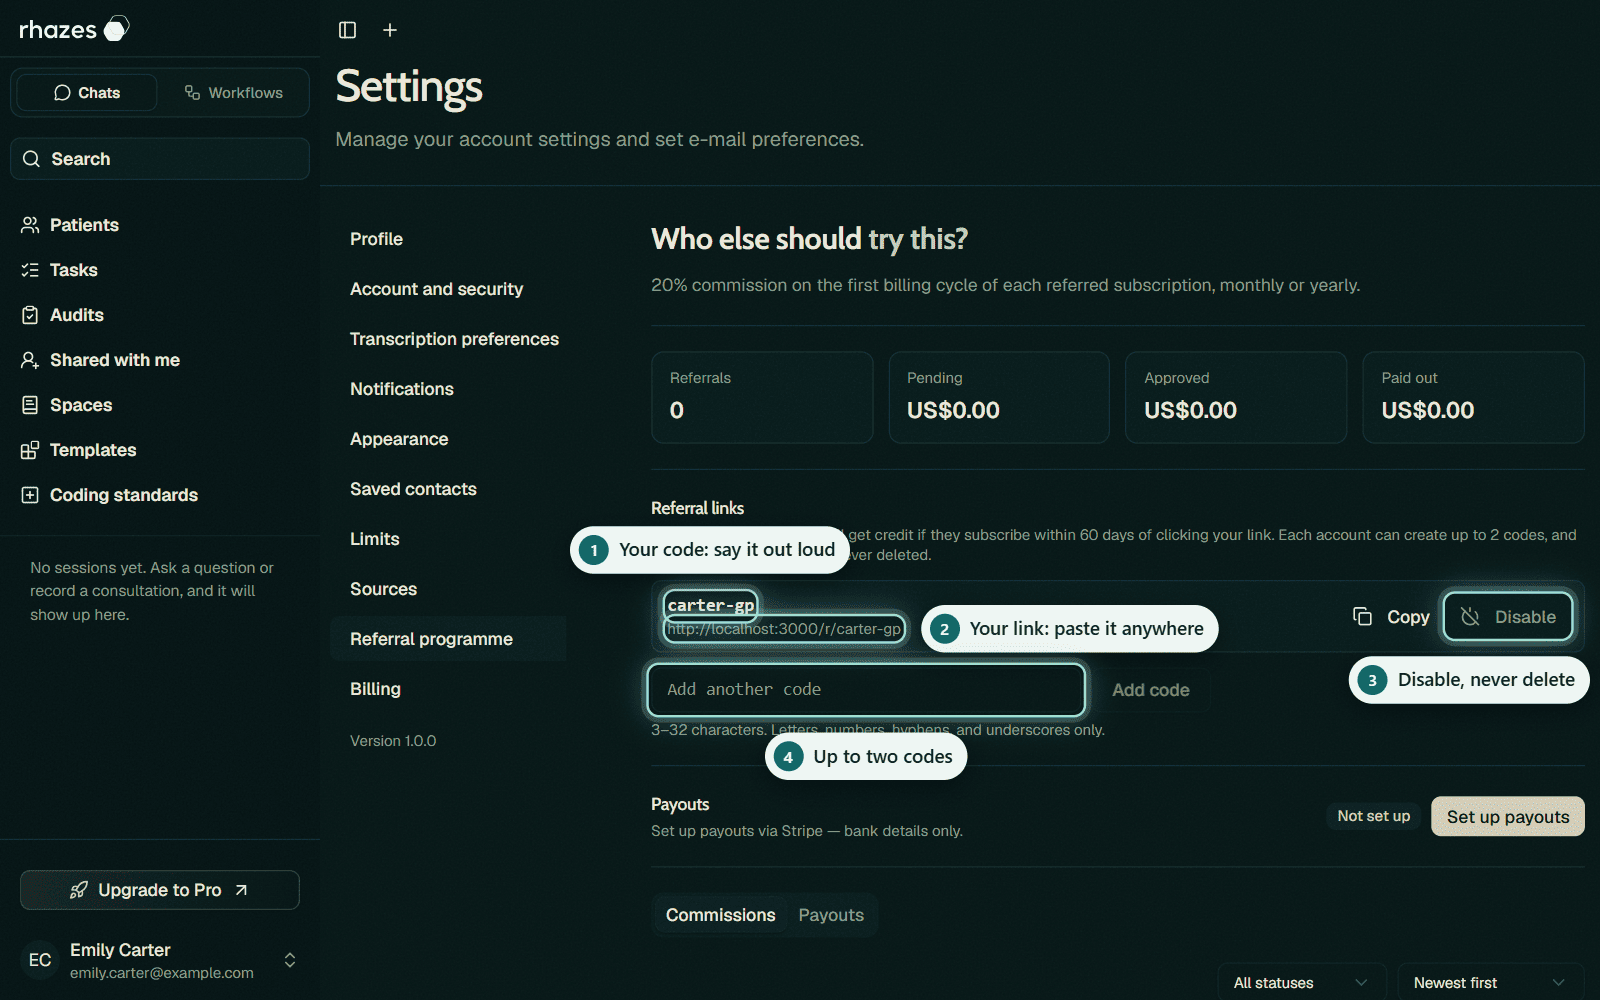
Task: Open Templates section
Action: [160, 450]
